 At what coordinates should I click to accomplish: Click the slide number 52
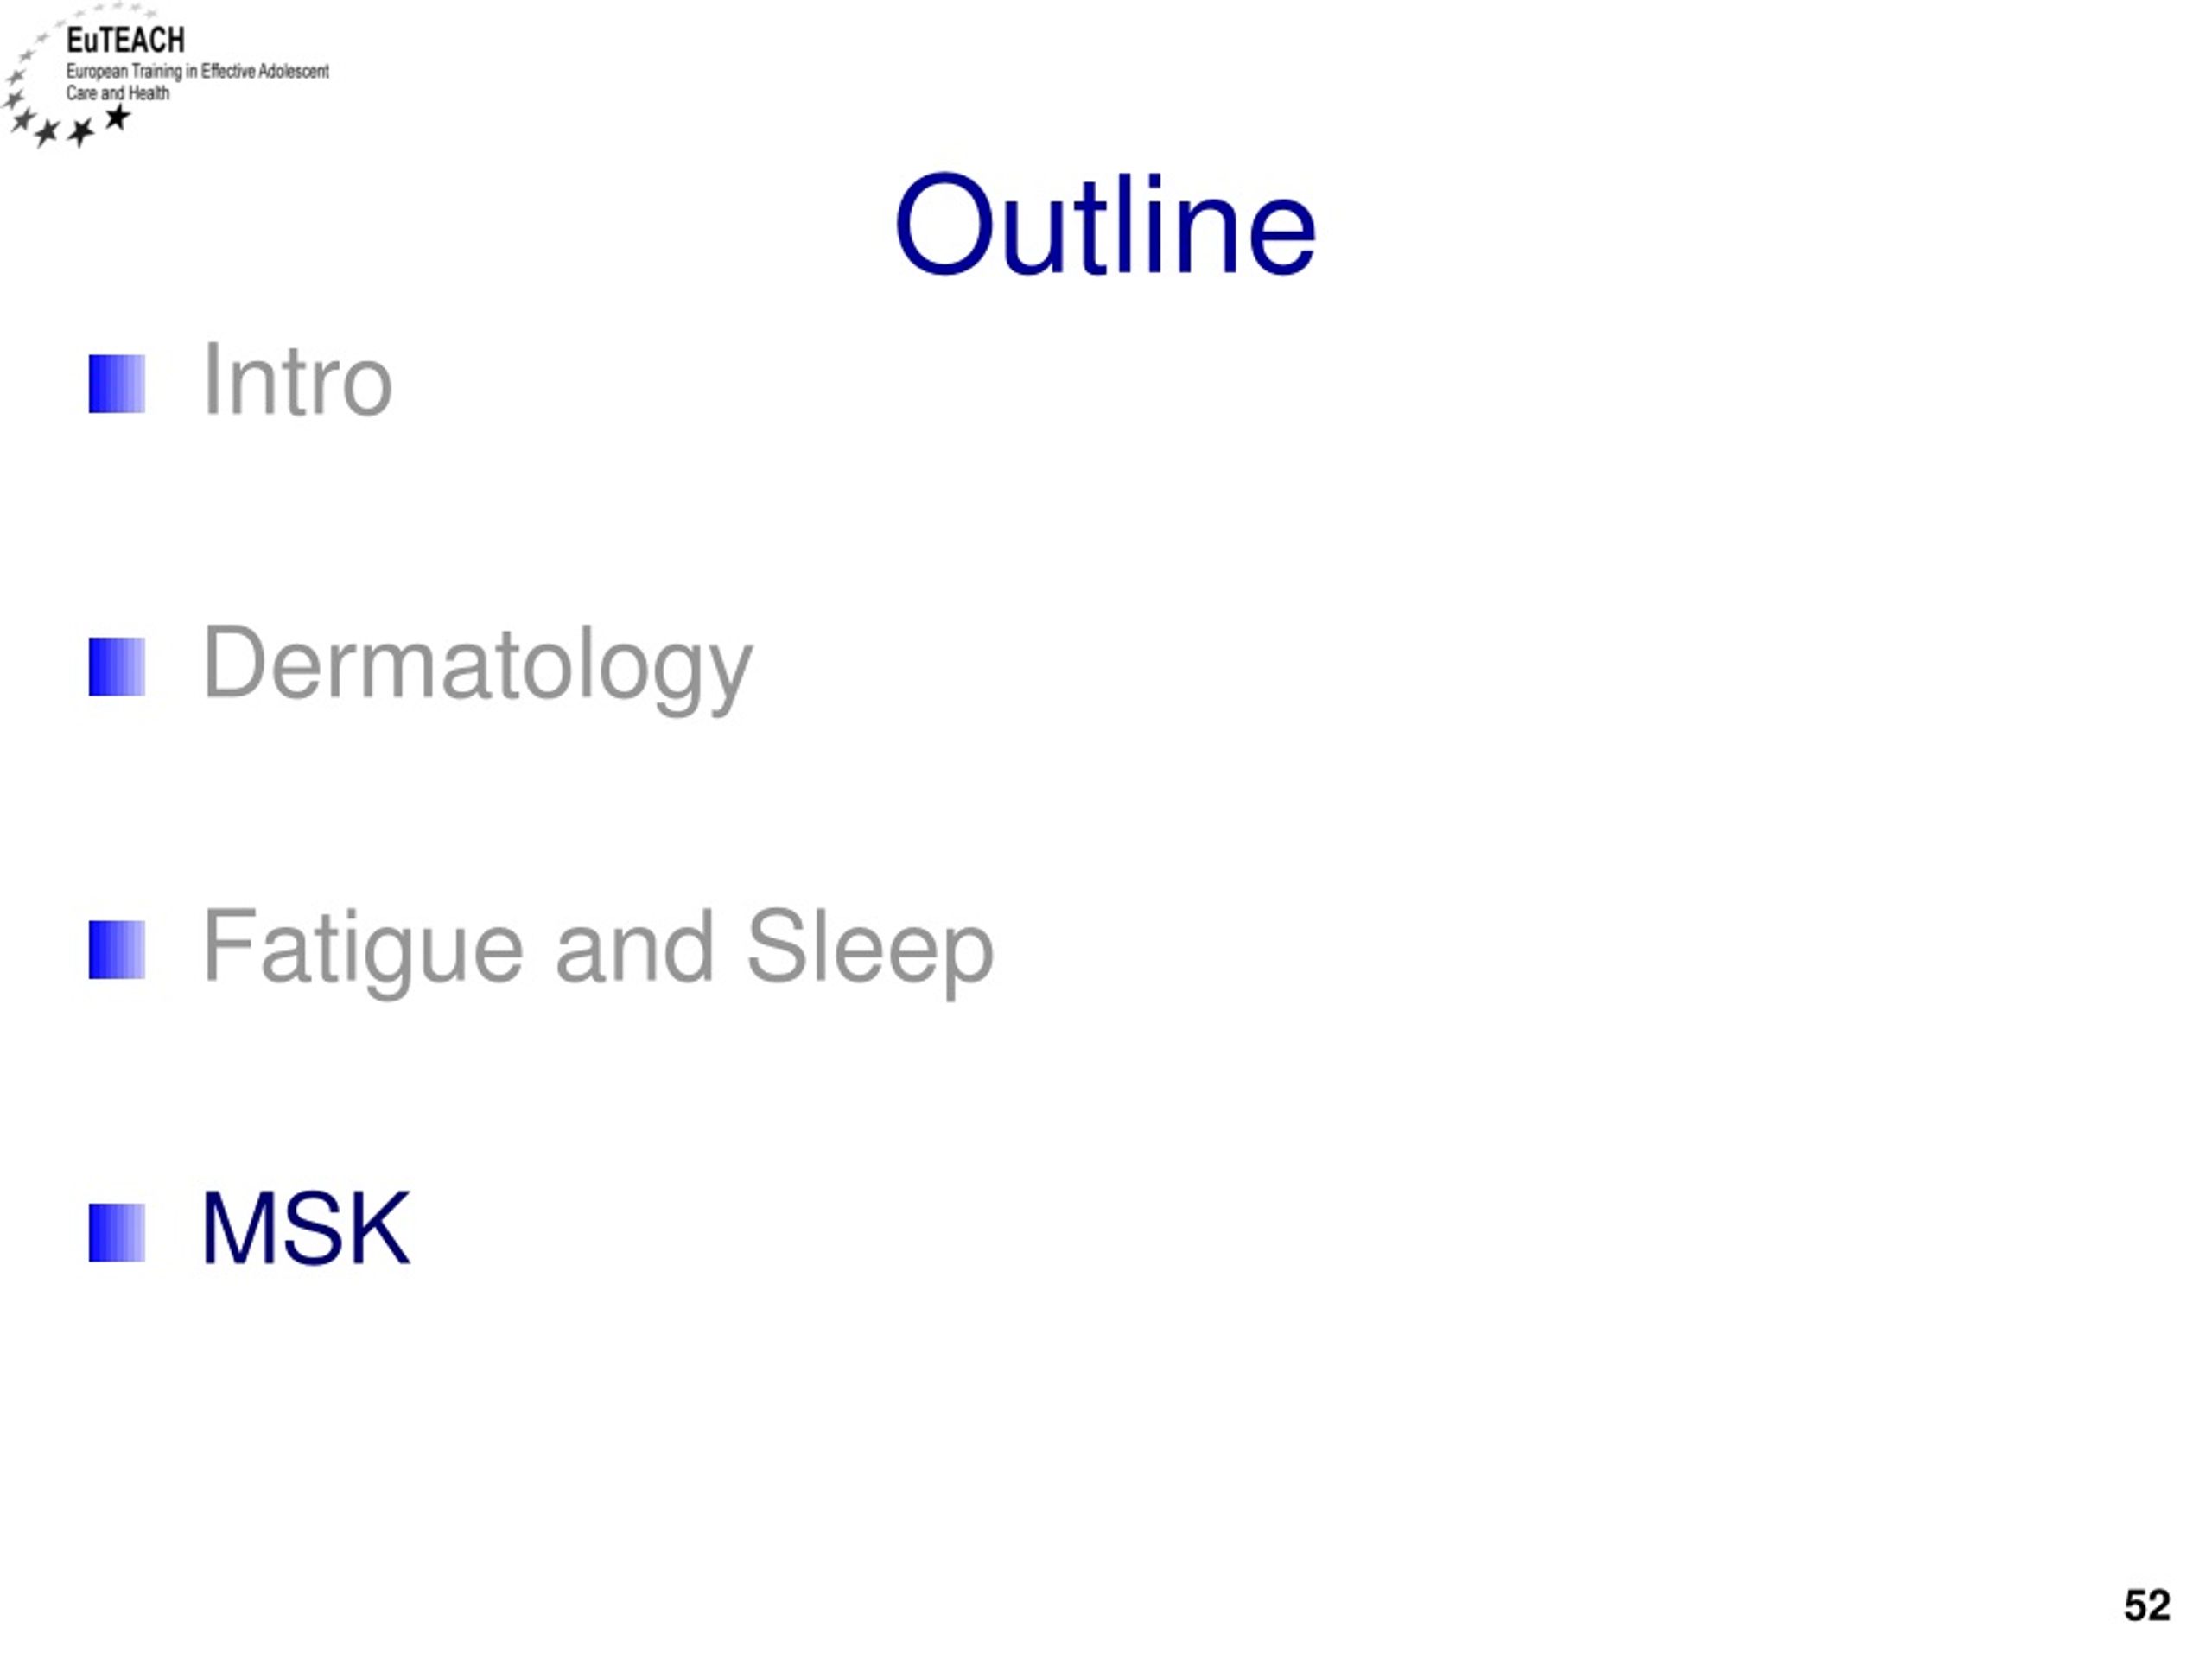[x=2147, y=1605]
